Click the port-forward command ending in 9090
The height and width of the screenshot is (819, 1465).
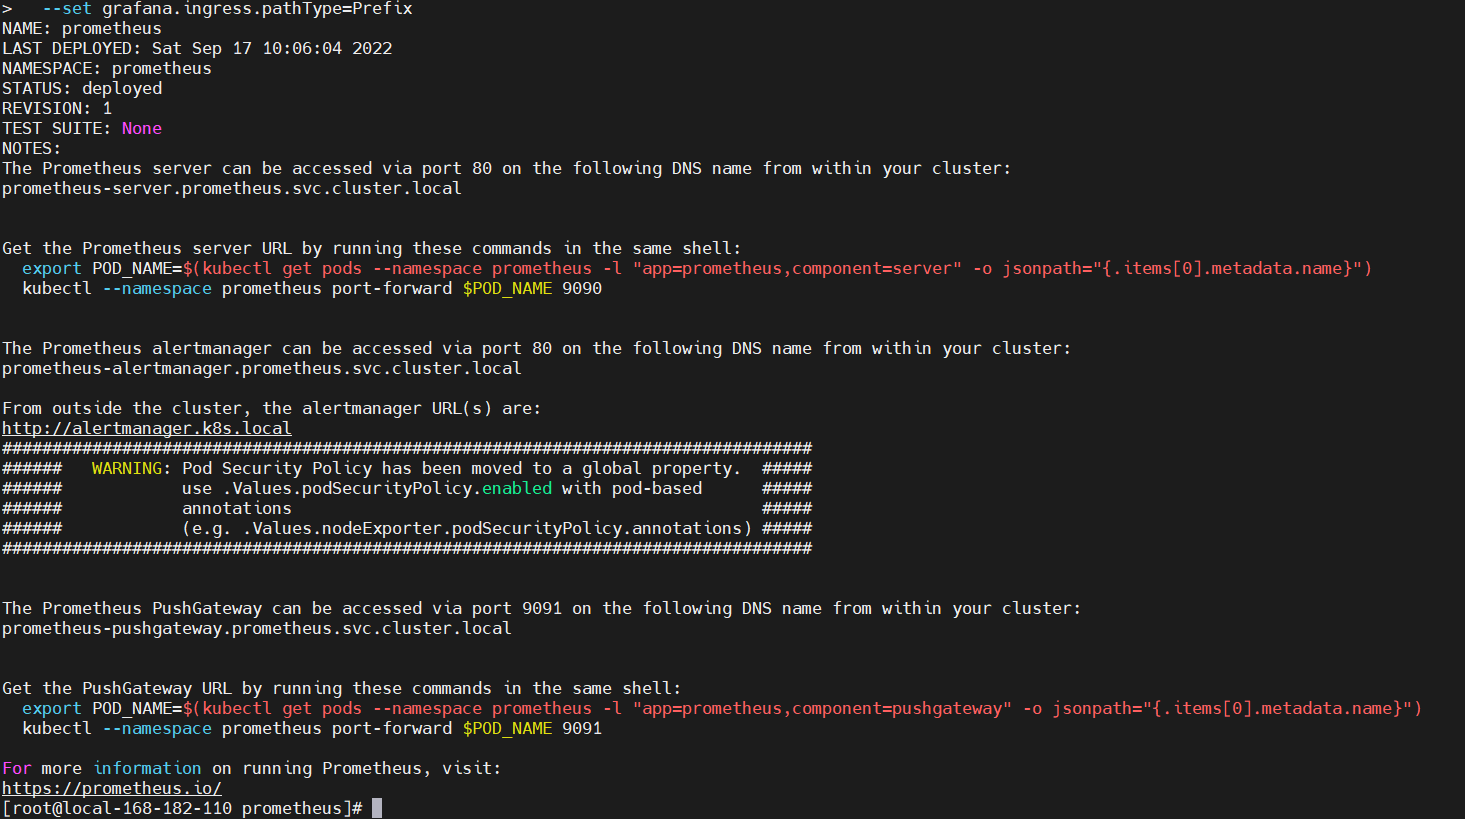tap(312, 288)
